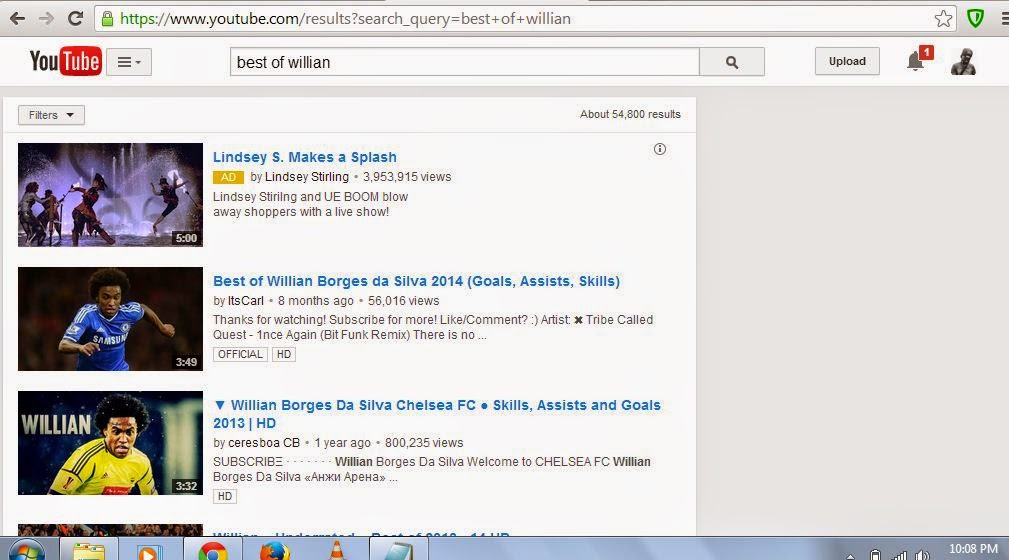
Task: Click the '3,953,915 views' text
Action: click(x=407, y=176)
